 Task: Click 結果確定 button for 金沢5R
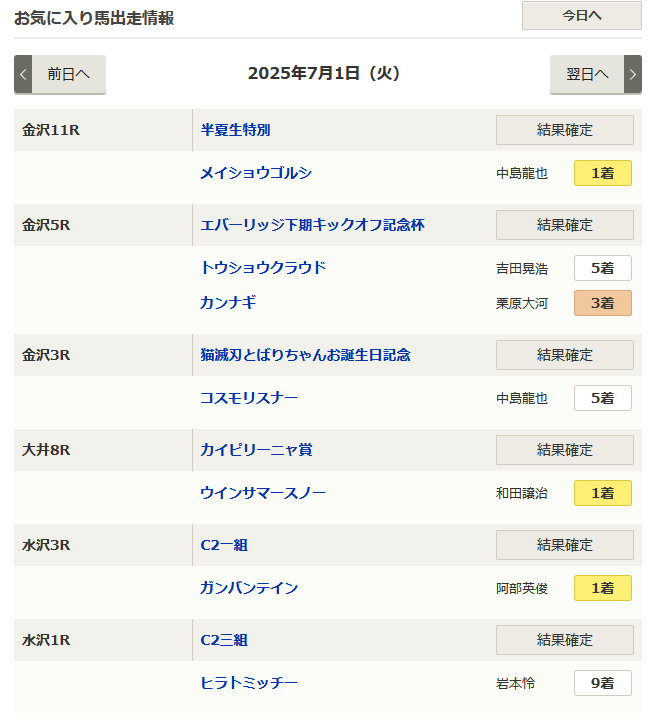[x=564, y=225]
